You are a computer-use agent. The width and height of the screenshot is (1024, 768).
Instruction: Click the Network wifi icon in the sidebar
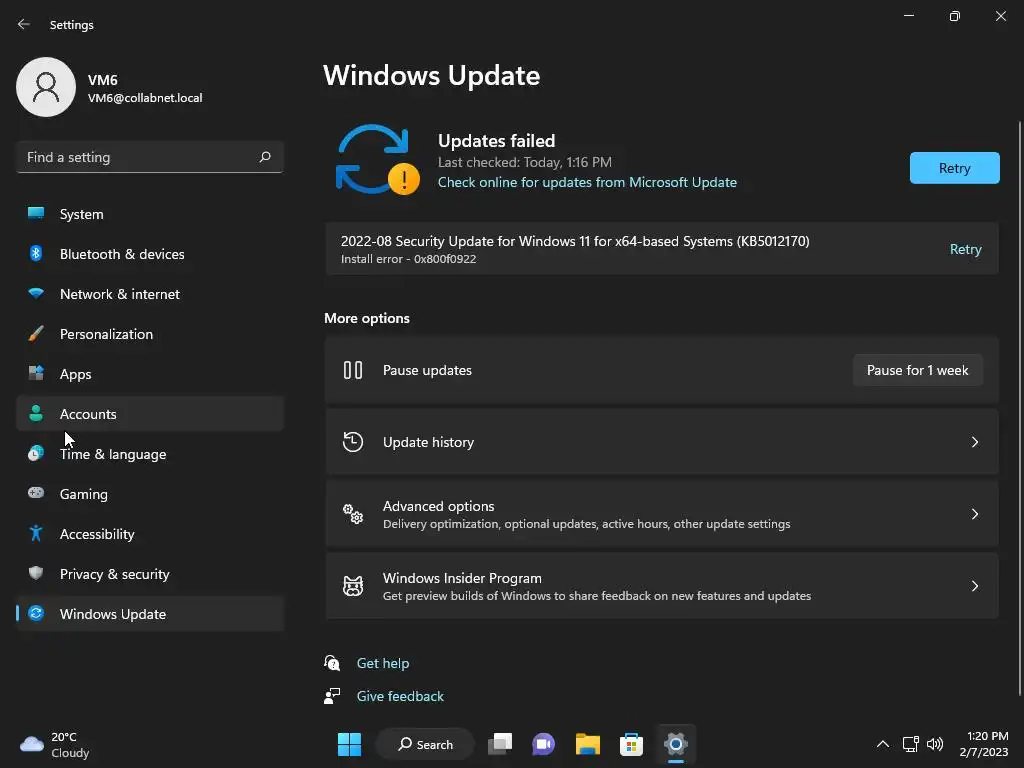36,293
